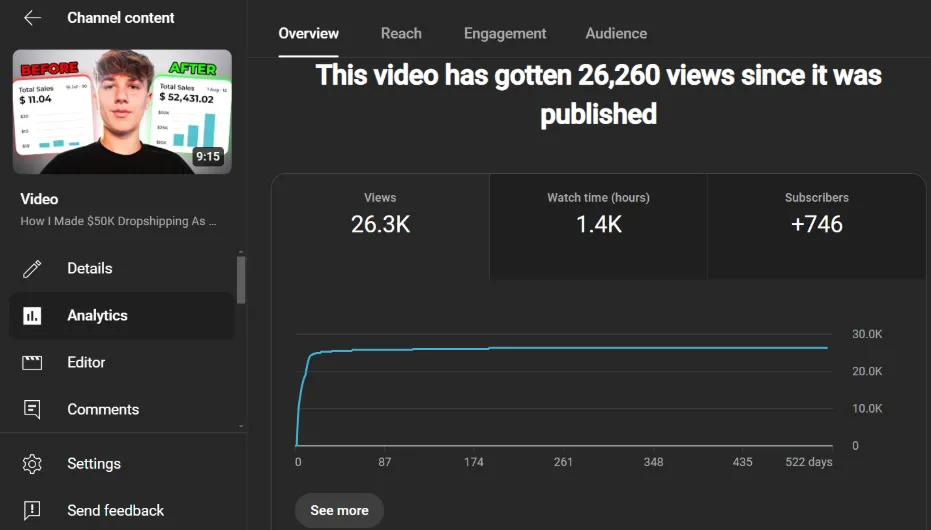Click the sidebar scroll down arrow
This screenshot has width=931, height=530.
coord(240,426)
